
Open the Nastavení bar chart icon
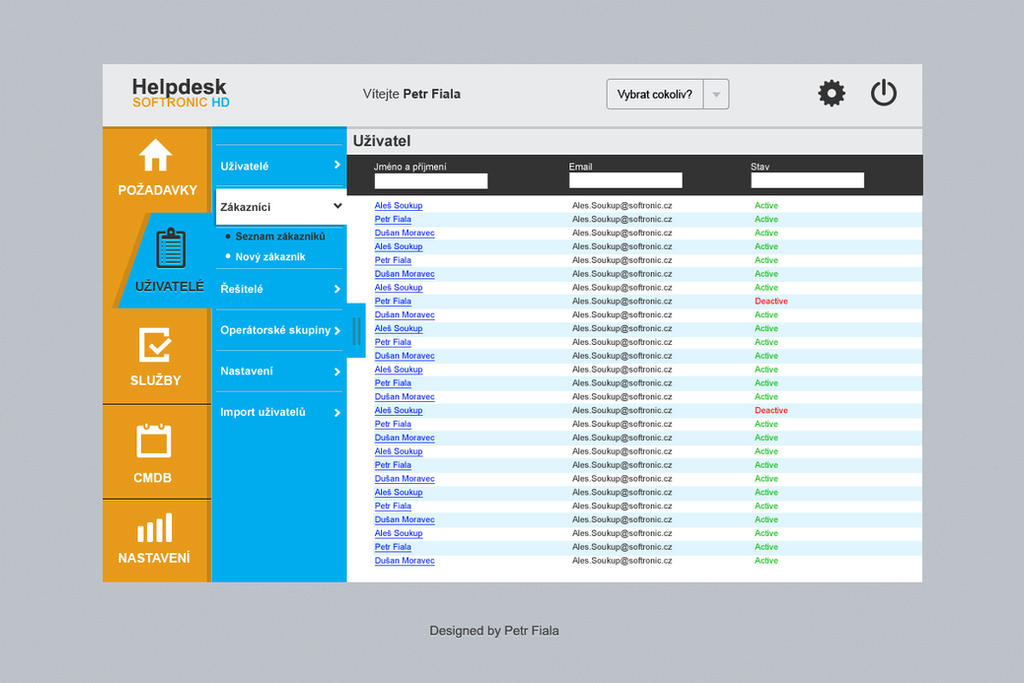click(x=155, y=528)
